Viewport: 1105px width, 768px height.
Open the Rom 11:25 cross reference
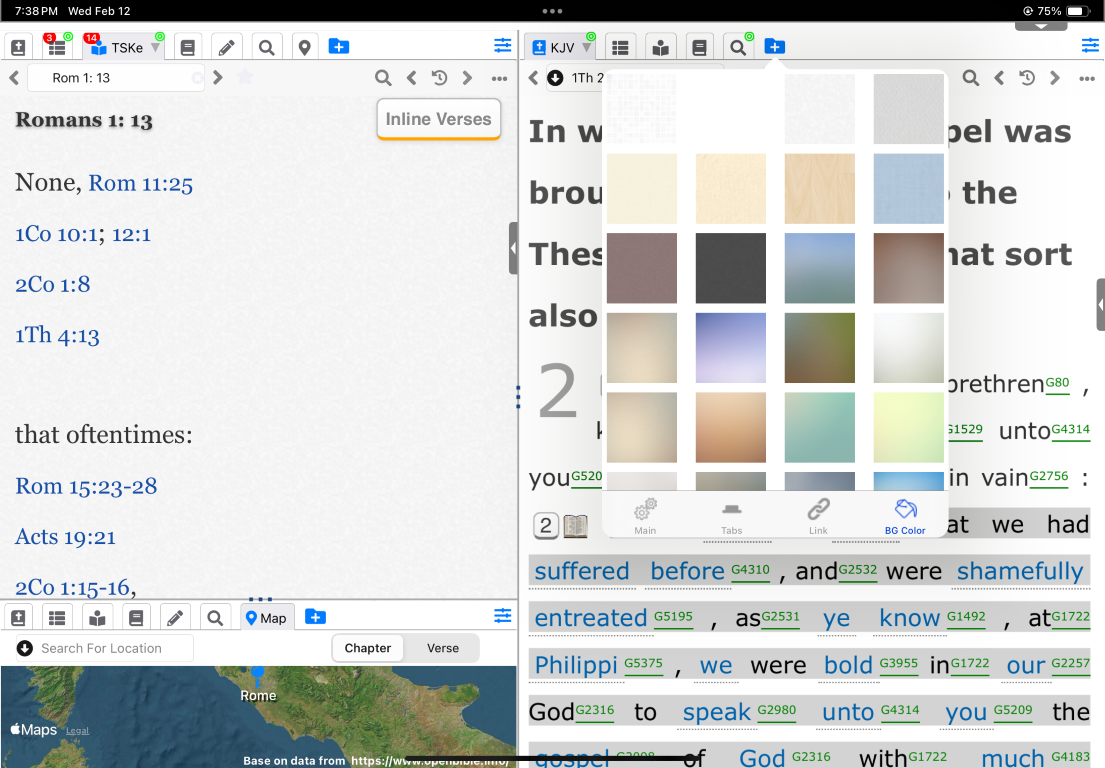coord(140,183)
